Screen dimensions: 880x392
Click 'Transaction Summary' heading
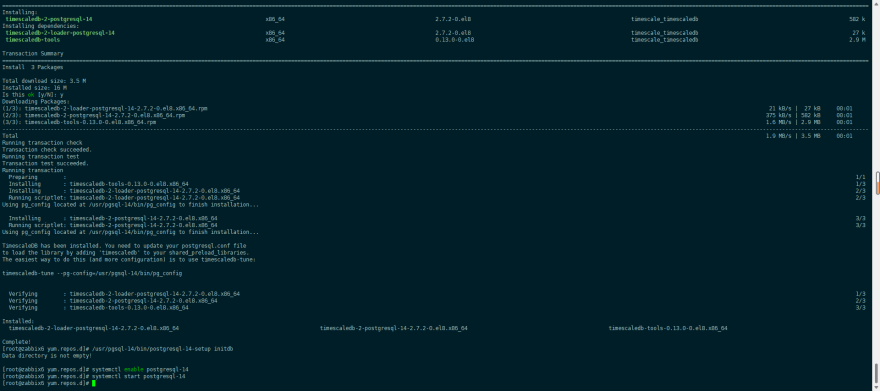pos(33,54)
